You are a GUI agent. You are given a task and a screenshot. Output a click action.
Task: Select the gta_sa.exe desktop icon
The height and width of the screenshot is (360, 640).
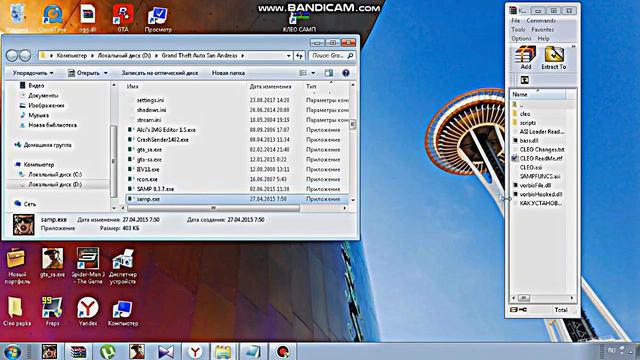52,263
